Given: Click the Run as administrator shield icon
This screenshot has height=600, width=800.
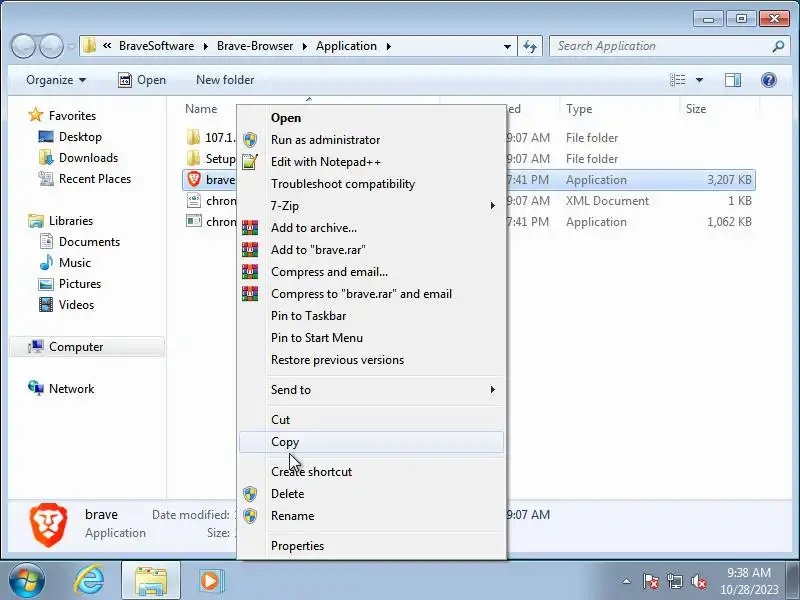Looking at the screenshot, I should pyautogui.click(x=250, y=140).
